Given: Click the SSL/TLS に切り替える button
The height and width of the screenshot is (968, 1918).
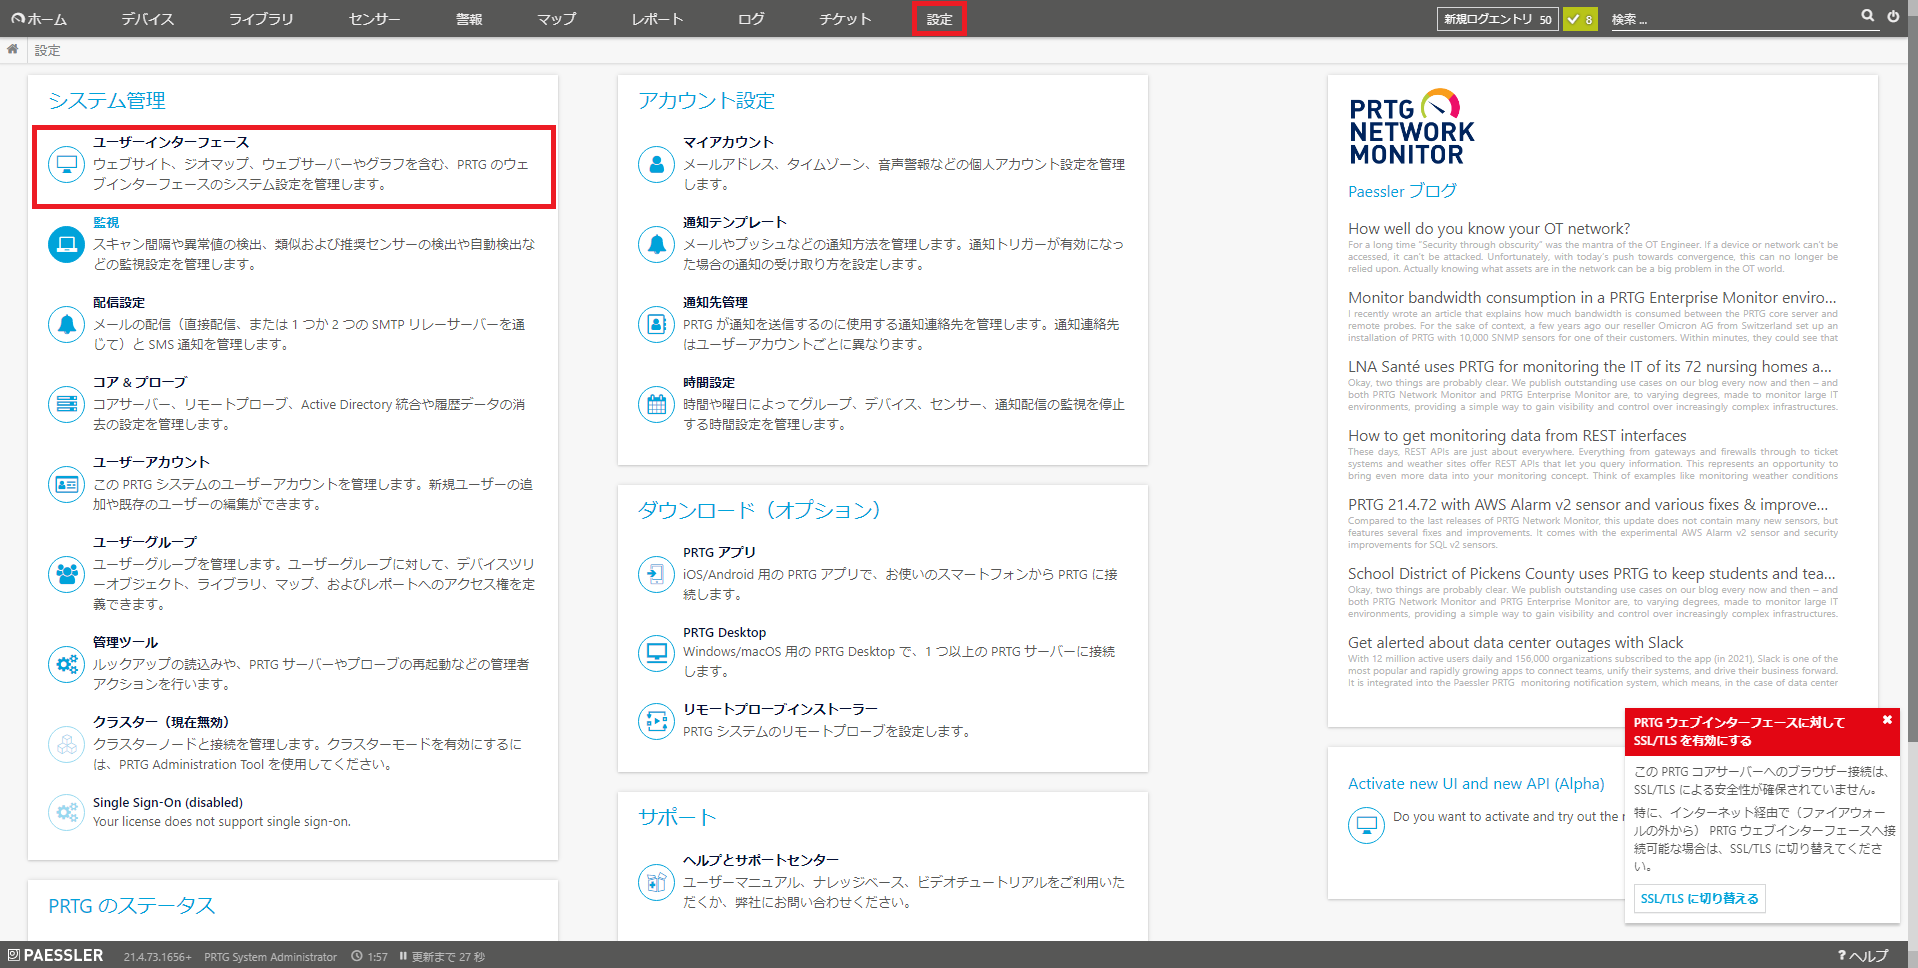Looking at the screenshot, I should click(x=1698, y=898).
